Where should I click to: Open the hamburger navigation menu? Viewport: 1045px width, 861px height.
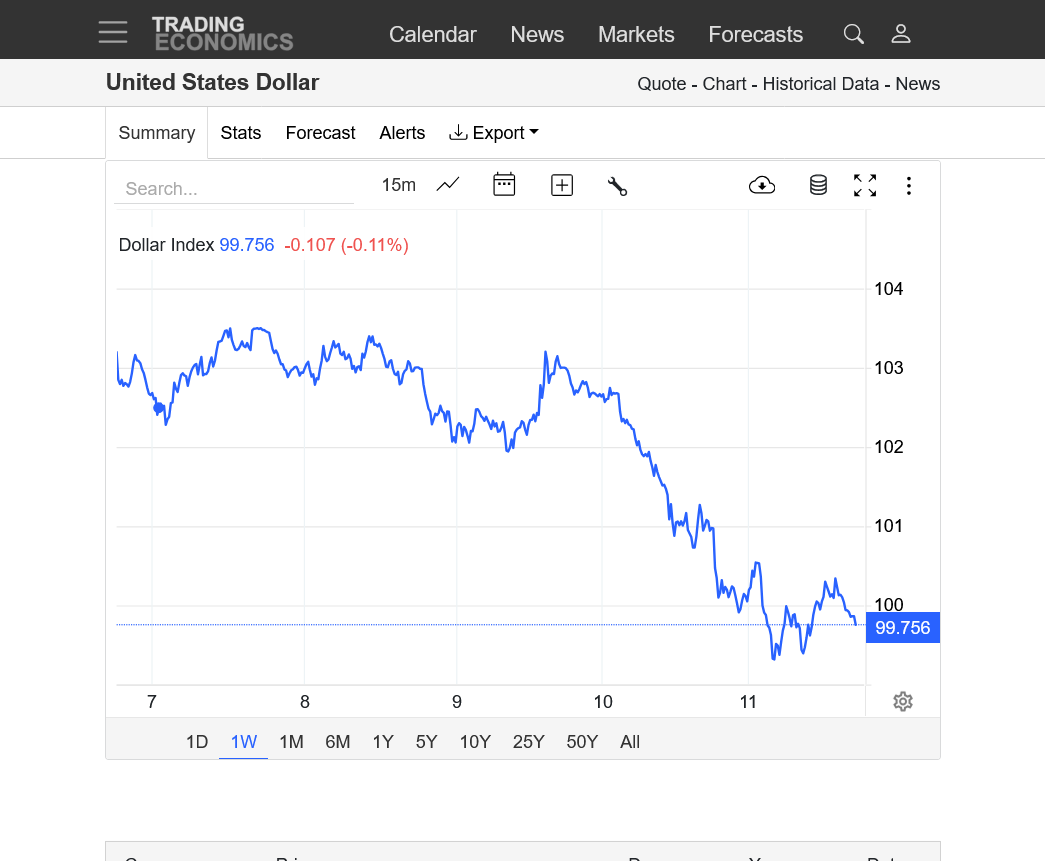(x=113, y=33)
